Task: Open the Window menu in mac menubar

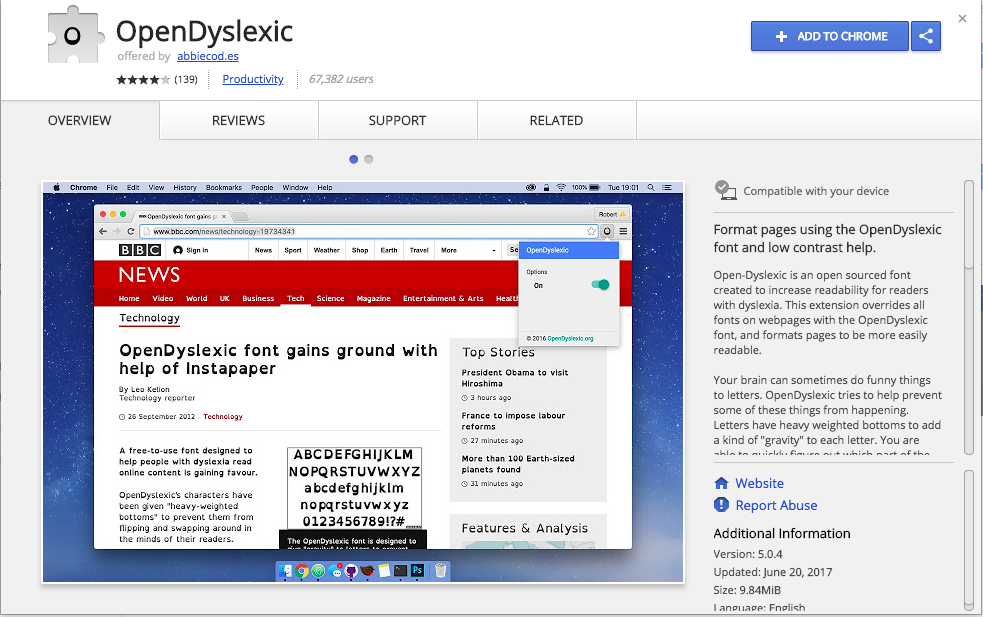Action: [x=295, y=187]
